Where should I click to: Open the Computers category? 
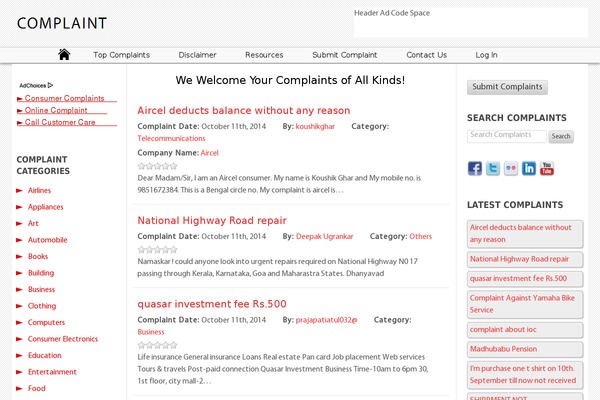(x=46, y=322)
